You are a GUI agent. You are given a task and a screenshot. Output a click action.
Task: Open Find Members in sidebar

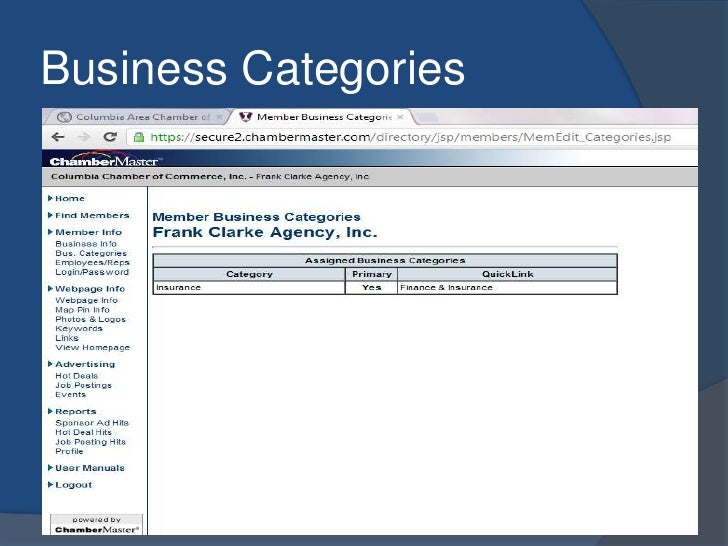coord(92,215)
